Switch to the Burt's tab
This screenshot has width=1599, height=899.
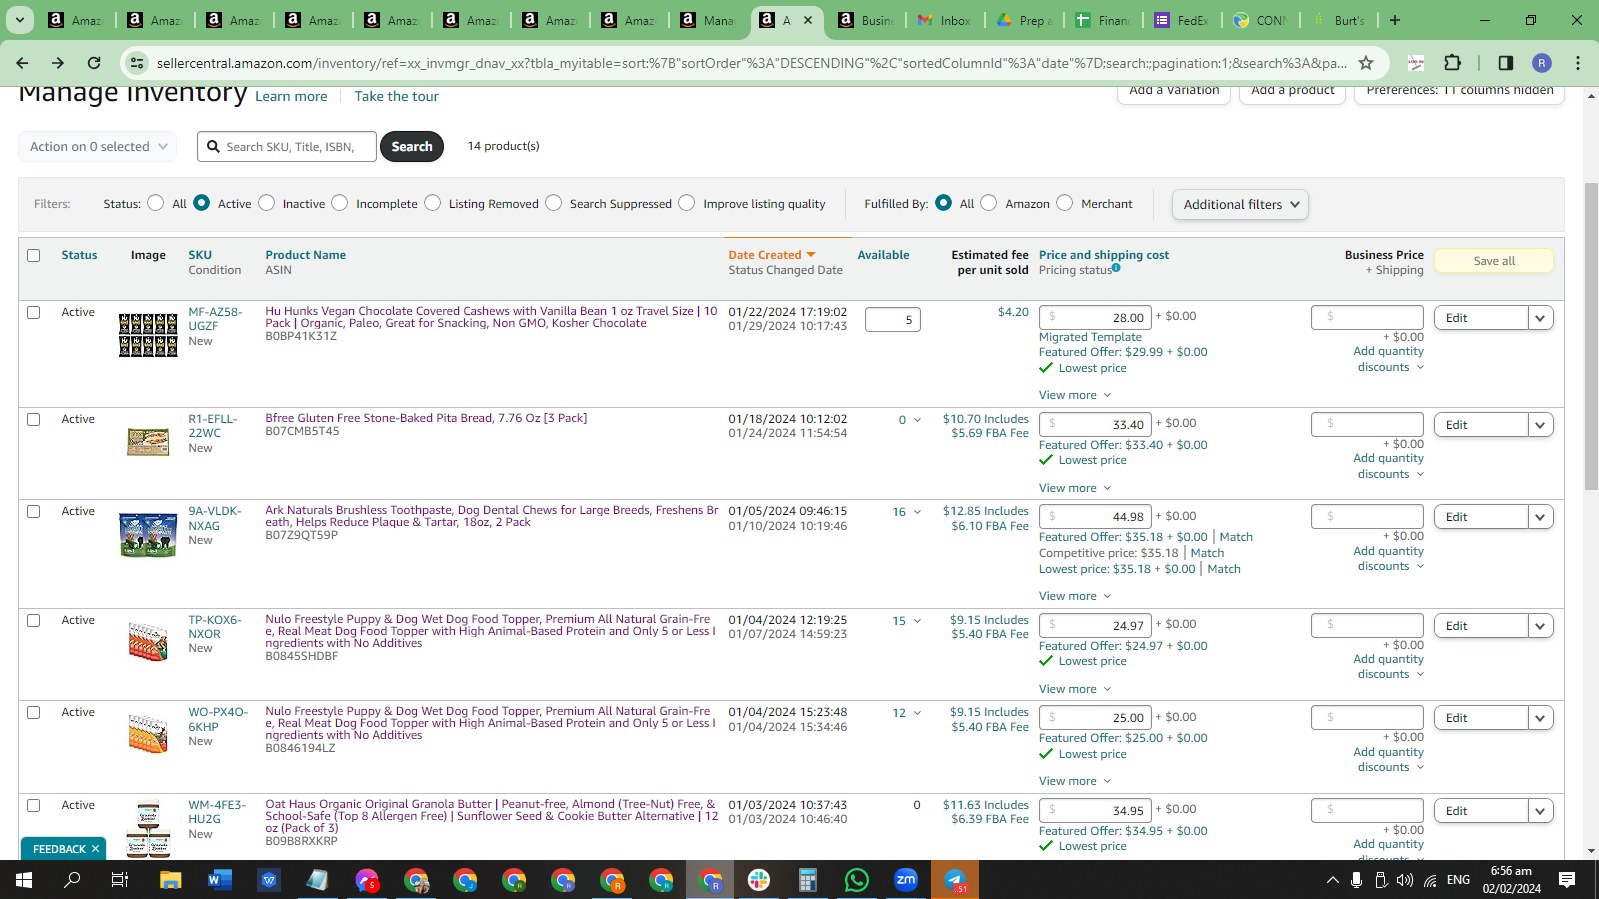(x=1340, y=20)
